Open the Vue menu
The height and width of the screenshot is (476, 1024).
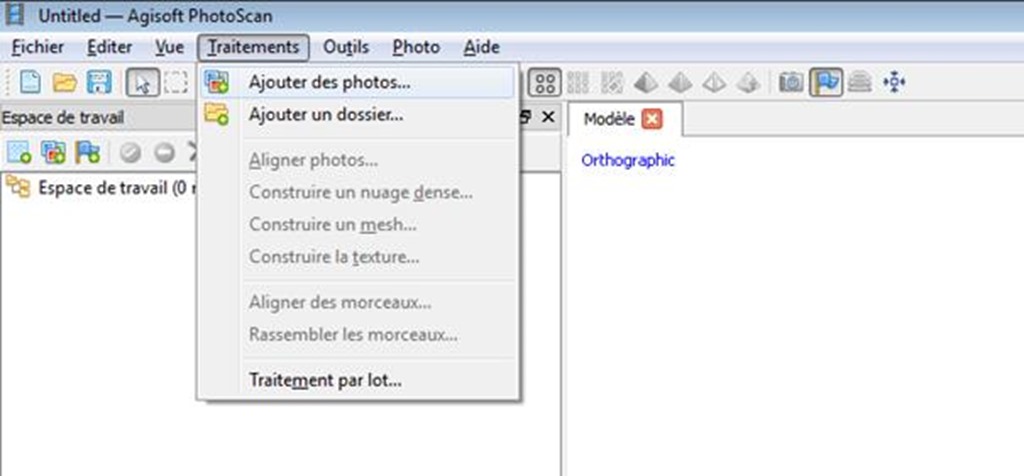170,47
